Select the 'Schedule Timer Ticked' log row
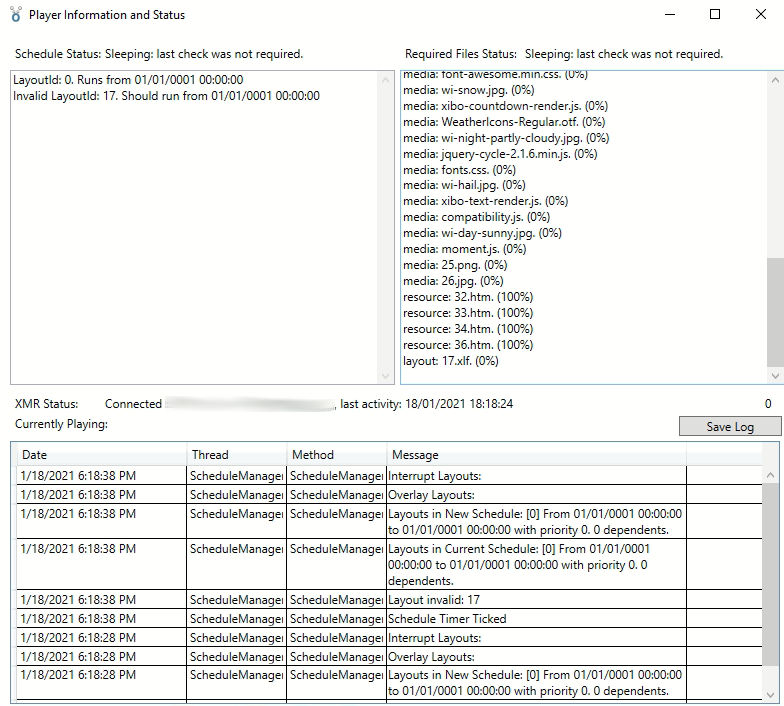The image size is (784, 706). point(447,619)
